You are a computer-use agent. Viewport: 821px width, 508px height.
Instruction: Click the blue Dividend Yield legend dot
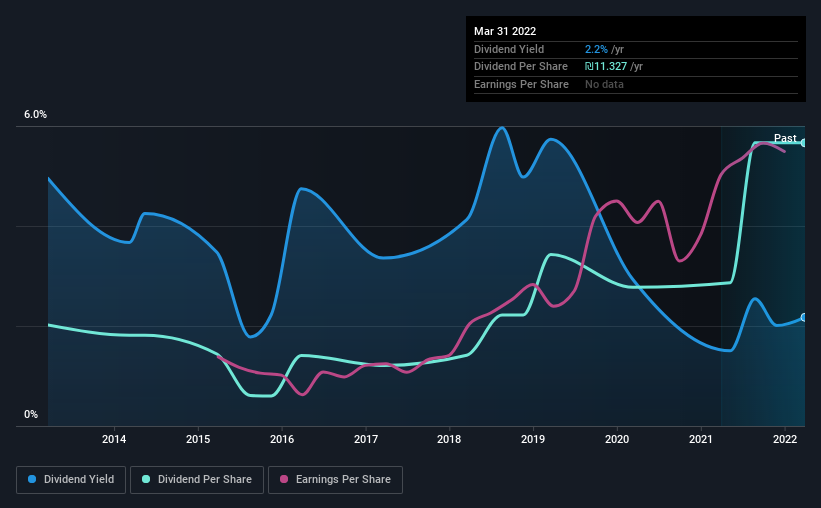[x=32, y=479]
